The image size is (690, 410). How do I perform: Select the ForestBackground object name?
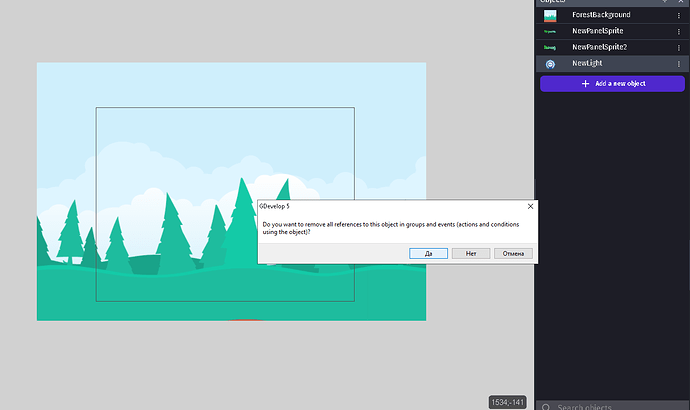point(601,16)
